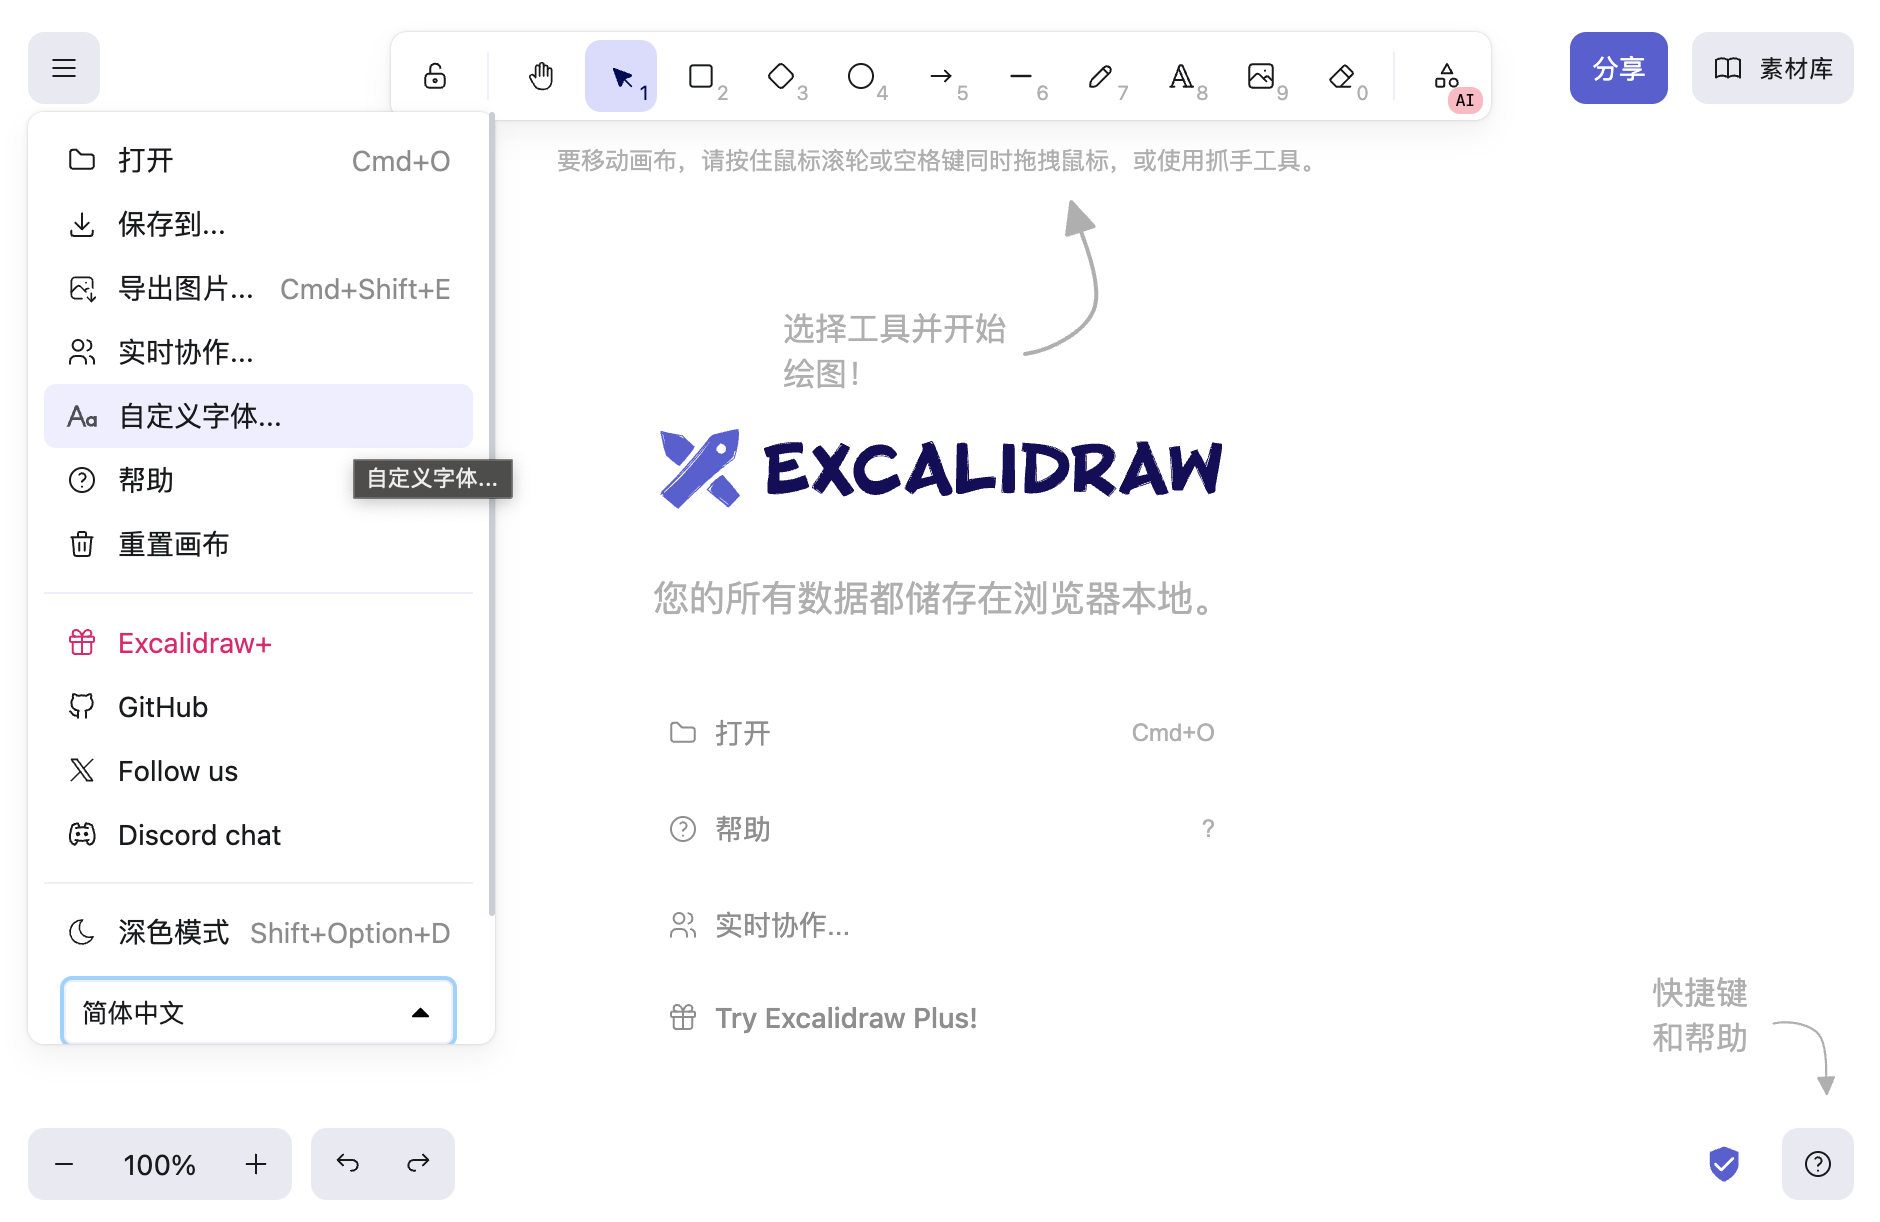Toggle the canvas lock tool
The height and width of the screenshot is (1222, 1880).
click(x=435, y=76)
